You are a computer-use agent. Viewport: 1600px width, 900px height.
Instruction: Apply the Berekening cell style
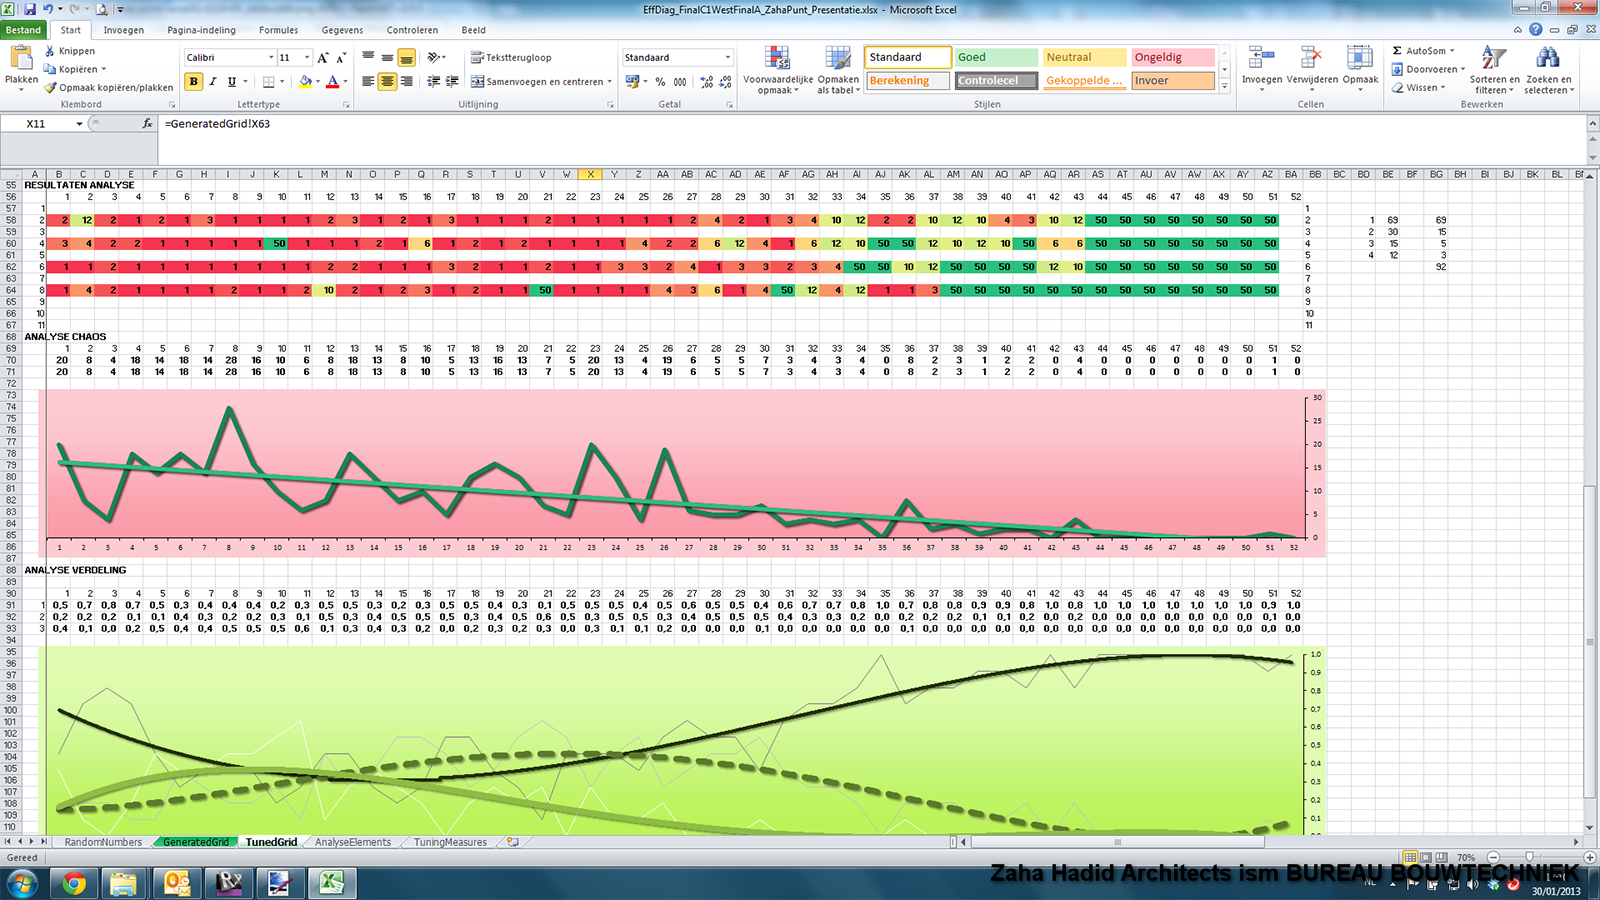click(x=907, y=81)
